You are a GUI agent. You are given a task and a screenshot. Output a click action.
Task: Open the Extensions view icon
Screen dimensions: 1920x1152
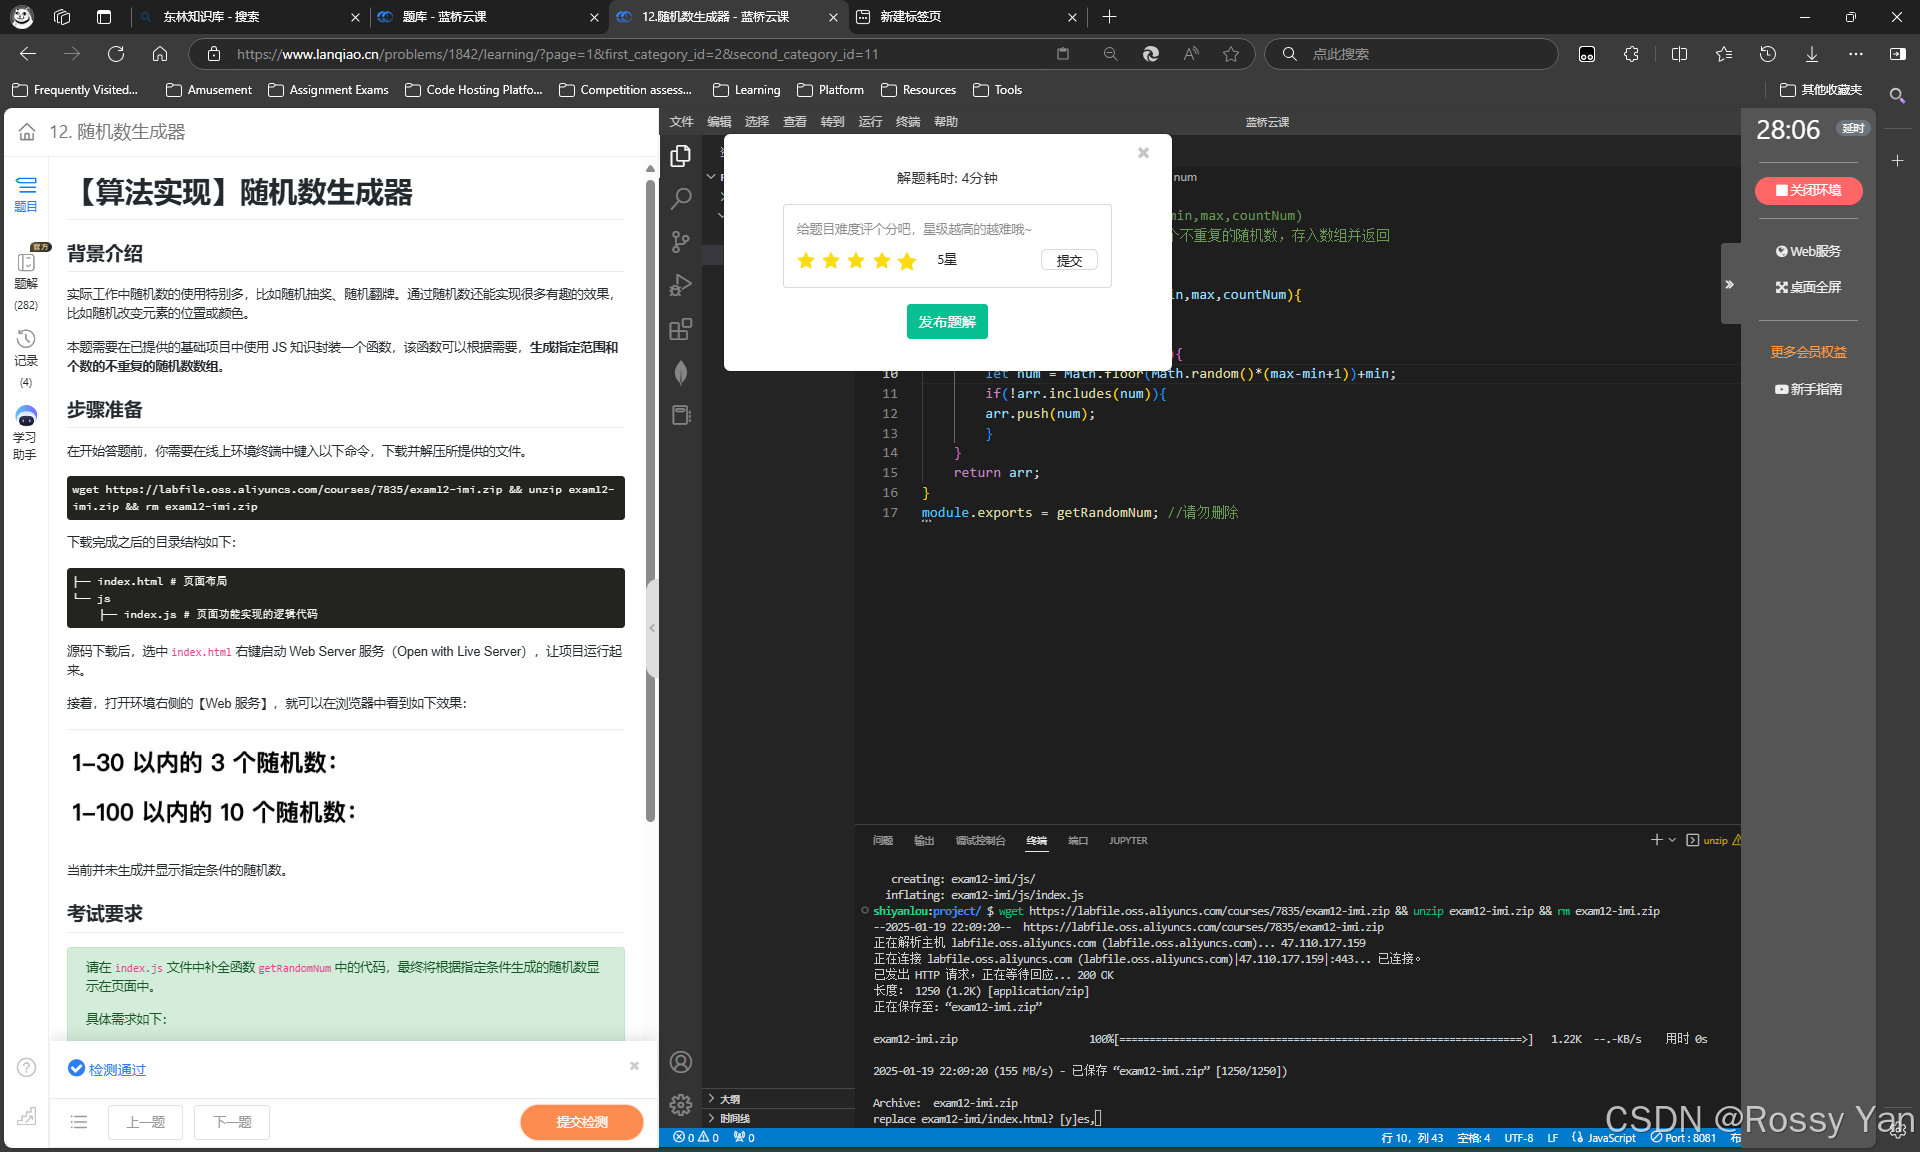coord(681,329)
